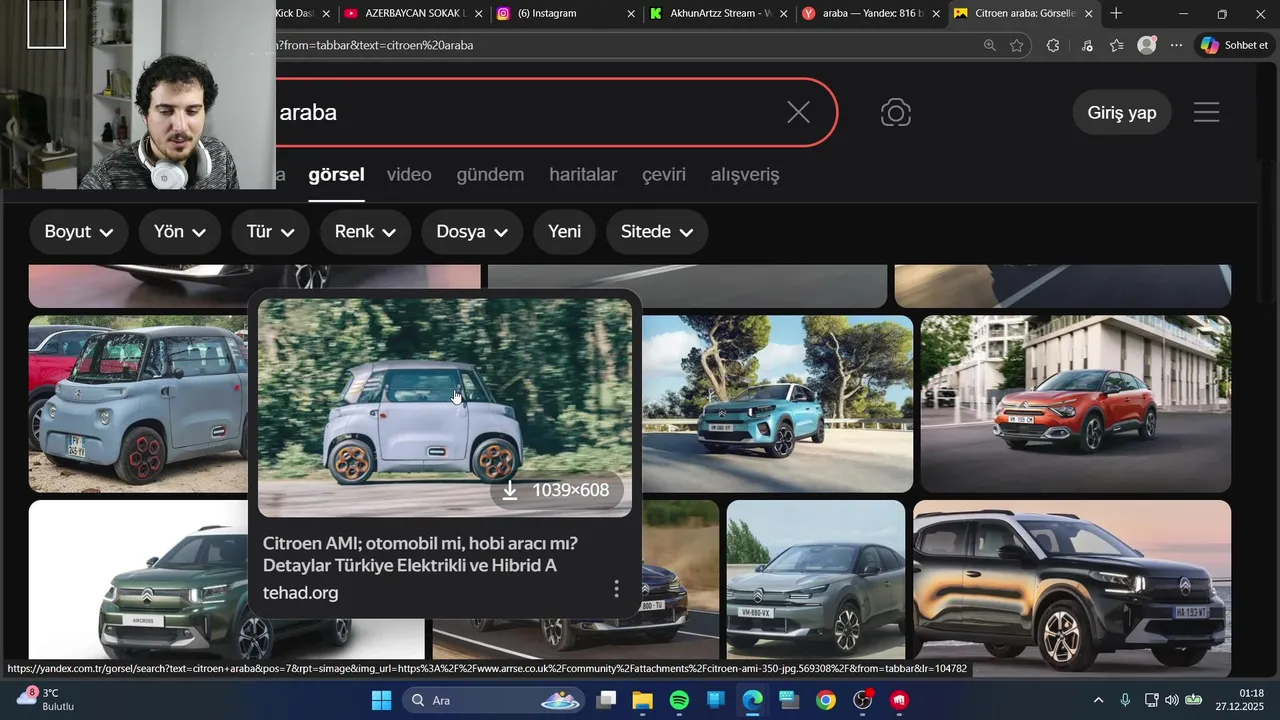The height and width of the screenshot is (720, 1280).
Task: Open Google Chrome from the taskbar
Action: 826,700
